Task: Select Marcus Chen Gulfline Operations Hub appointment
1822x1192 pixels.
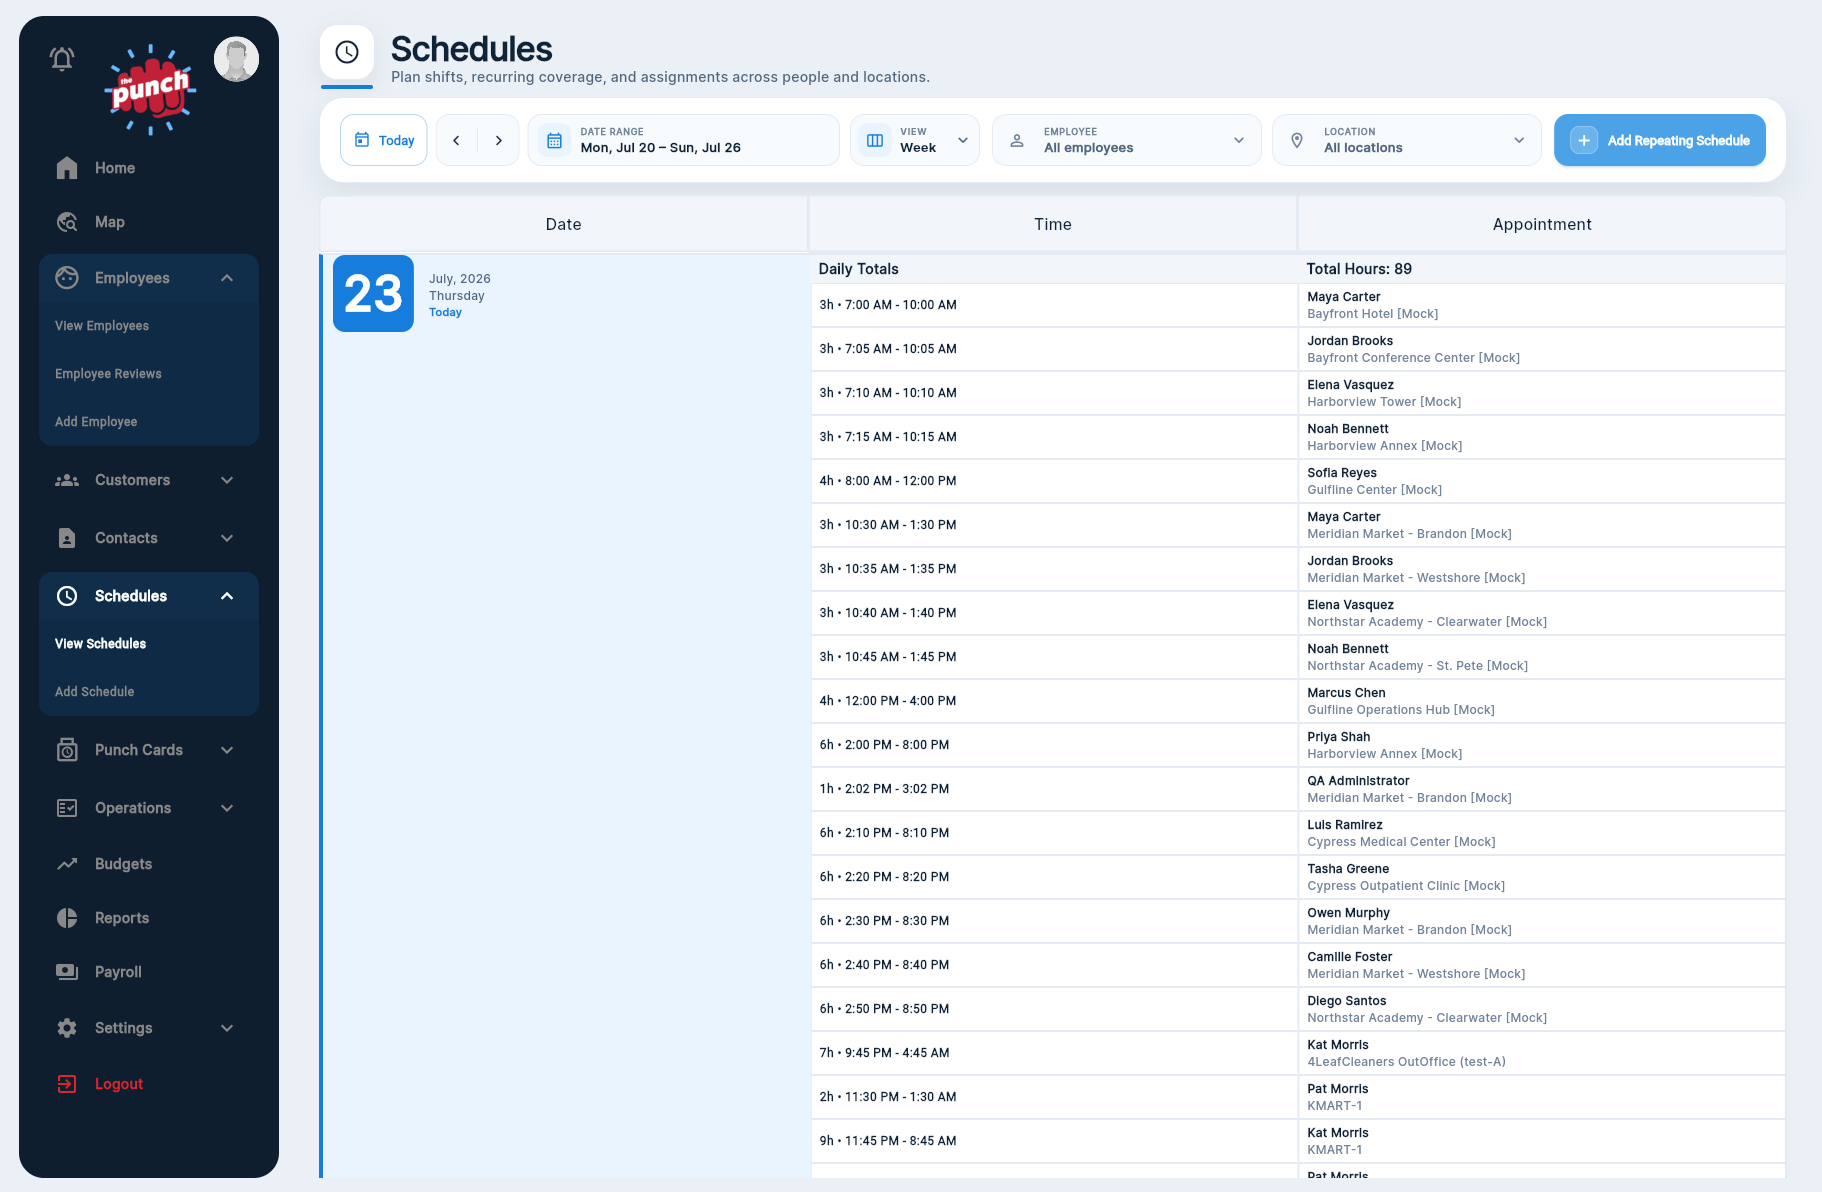Action: [1542, 701]
